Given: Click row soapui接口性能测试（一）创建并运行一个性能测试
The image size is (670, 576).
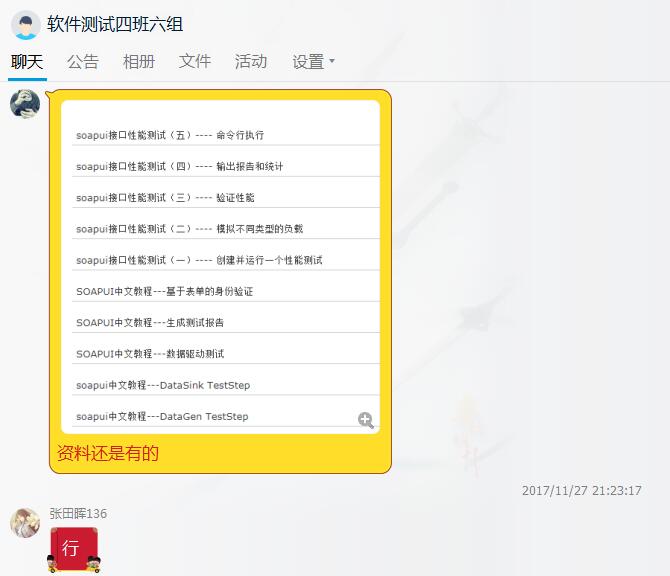Looking at the screenshot, I should (226, 260).
